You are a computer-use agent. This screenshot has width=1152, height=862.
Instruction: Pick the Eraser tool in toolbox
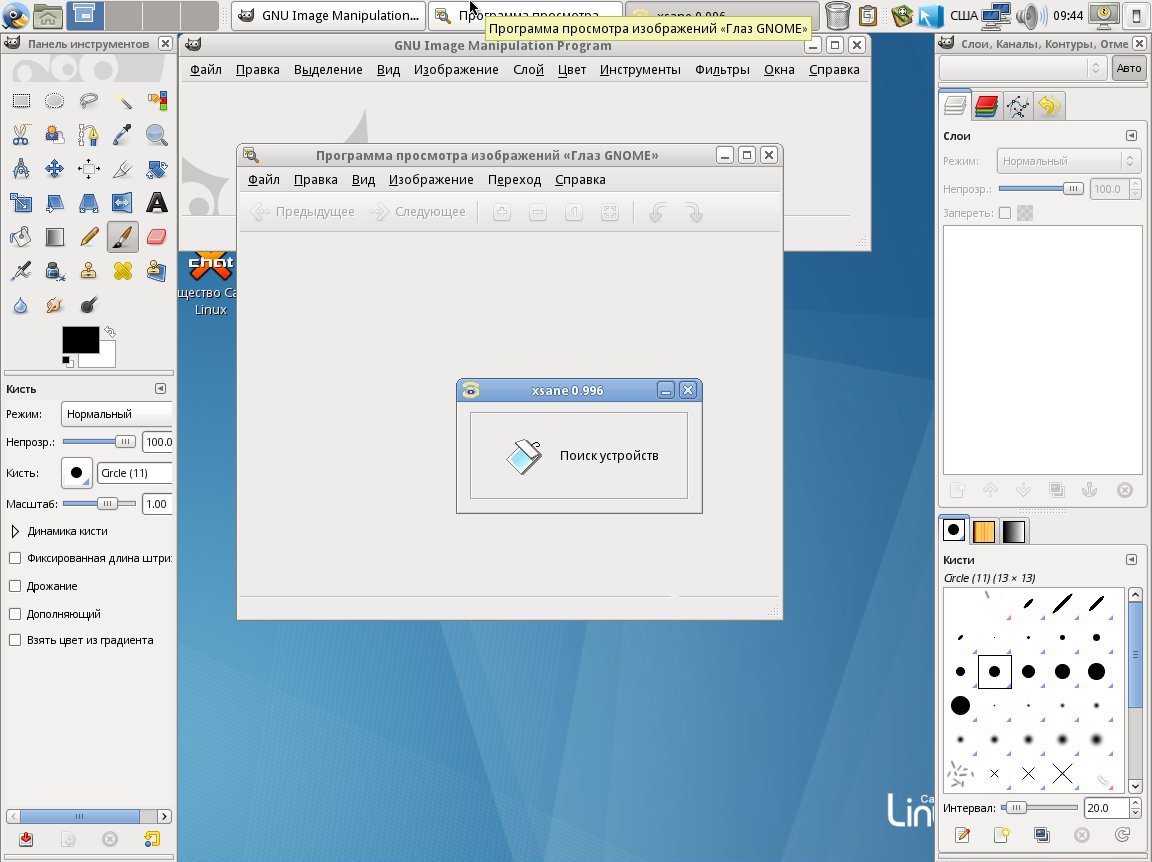[157, 237]
